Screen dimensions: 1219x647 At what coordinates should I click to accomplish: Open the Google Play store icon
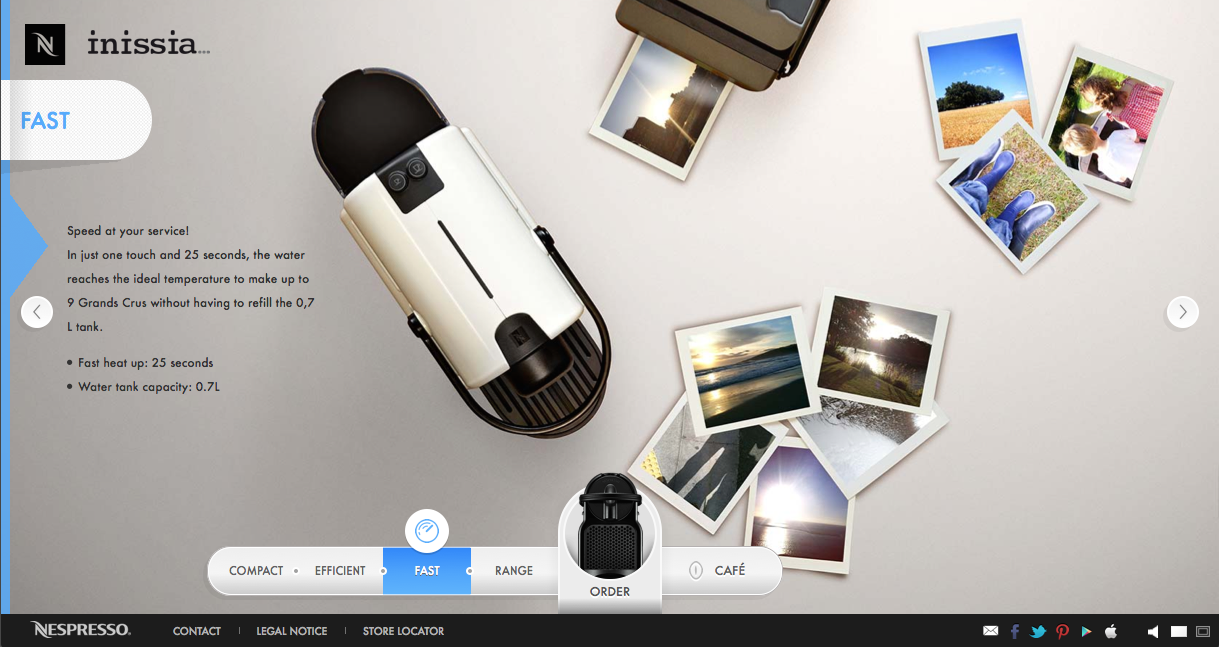click(x=1086, y=631)
